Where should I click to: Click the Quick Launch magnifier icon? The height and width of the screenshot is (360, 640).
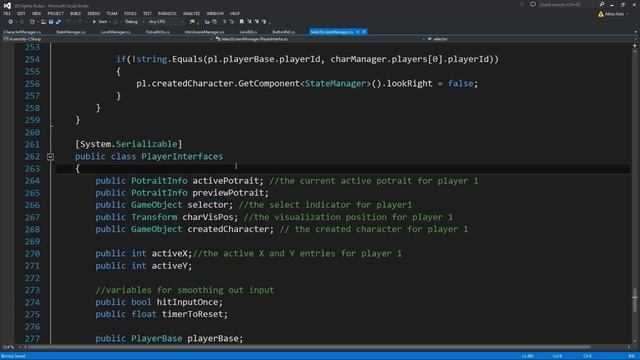coord(602,4)
